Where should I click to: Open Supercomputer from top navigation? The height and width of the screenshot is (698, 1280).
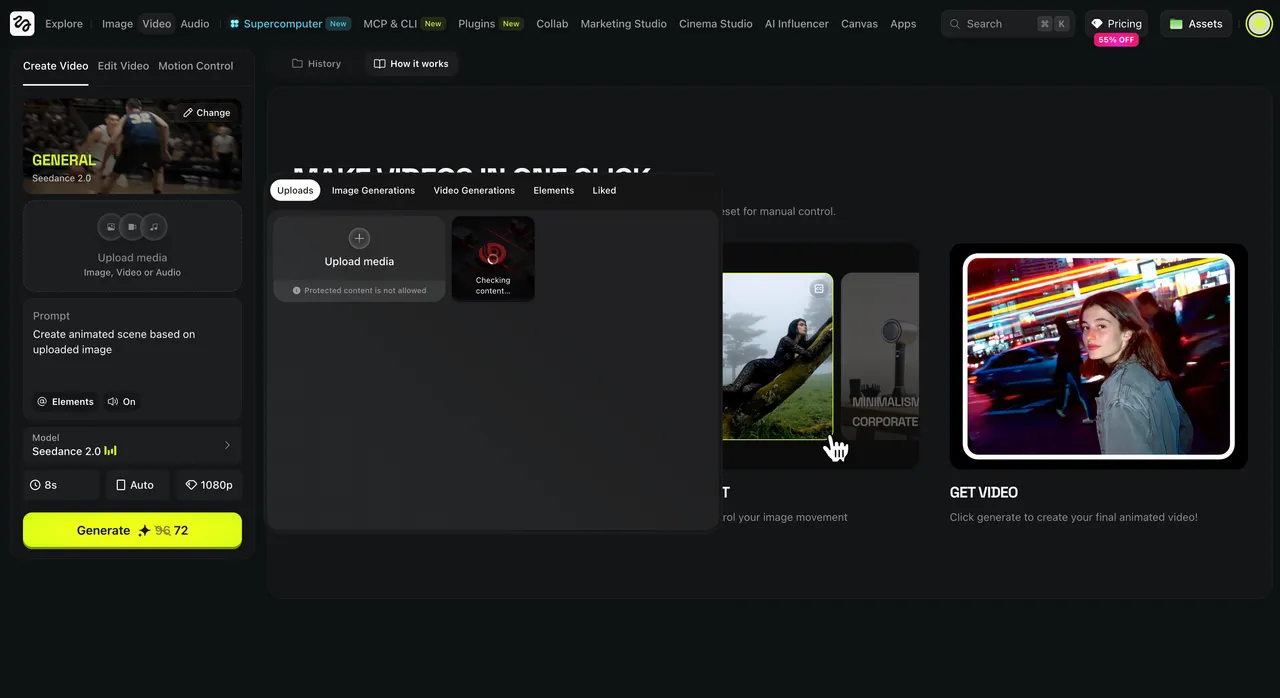[x=289, y=24]
